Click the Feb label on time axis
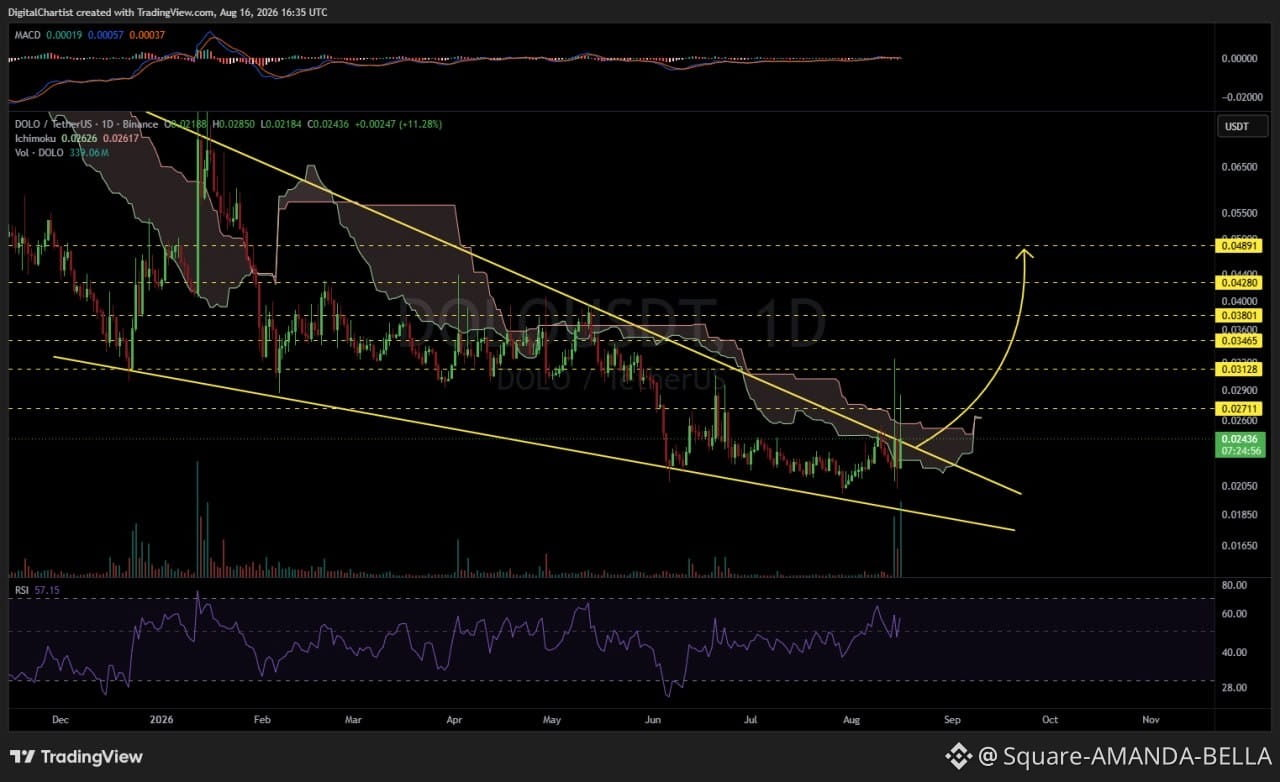Screen dimensions: 1280x782 [262, 719]
